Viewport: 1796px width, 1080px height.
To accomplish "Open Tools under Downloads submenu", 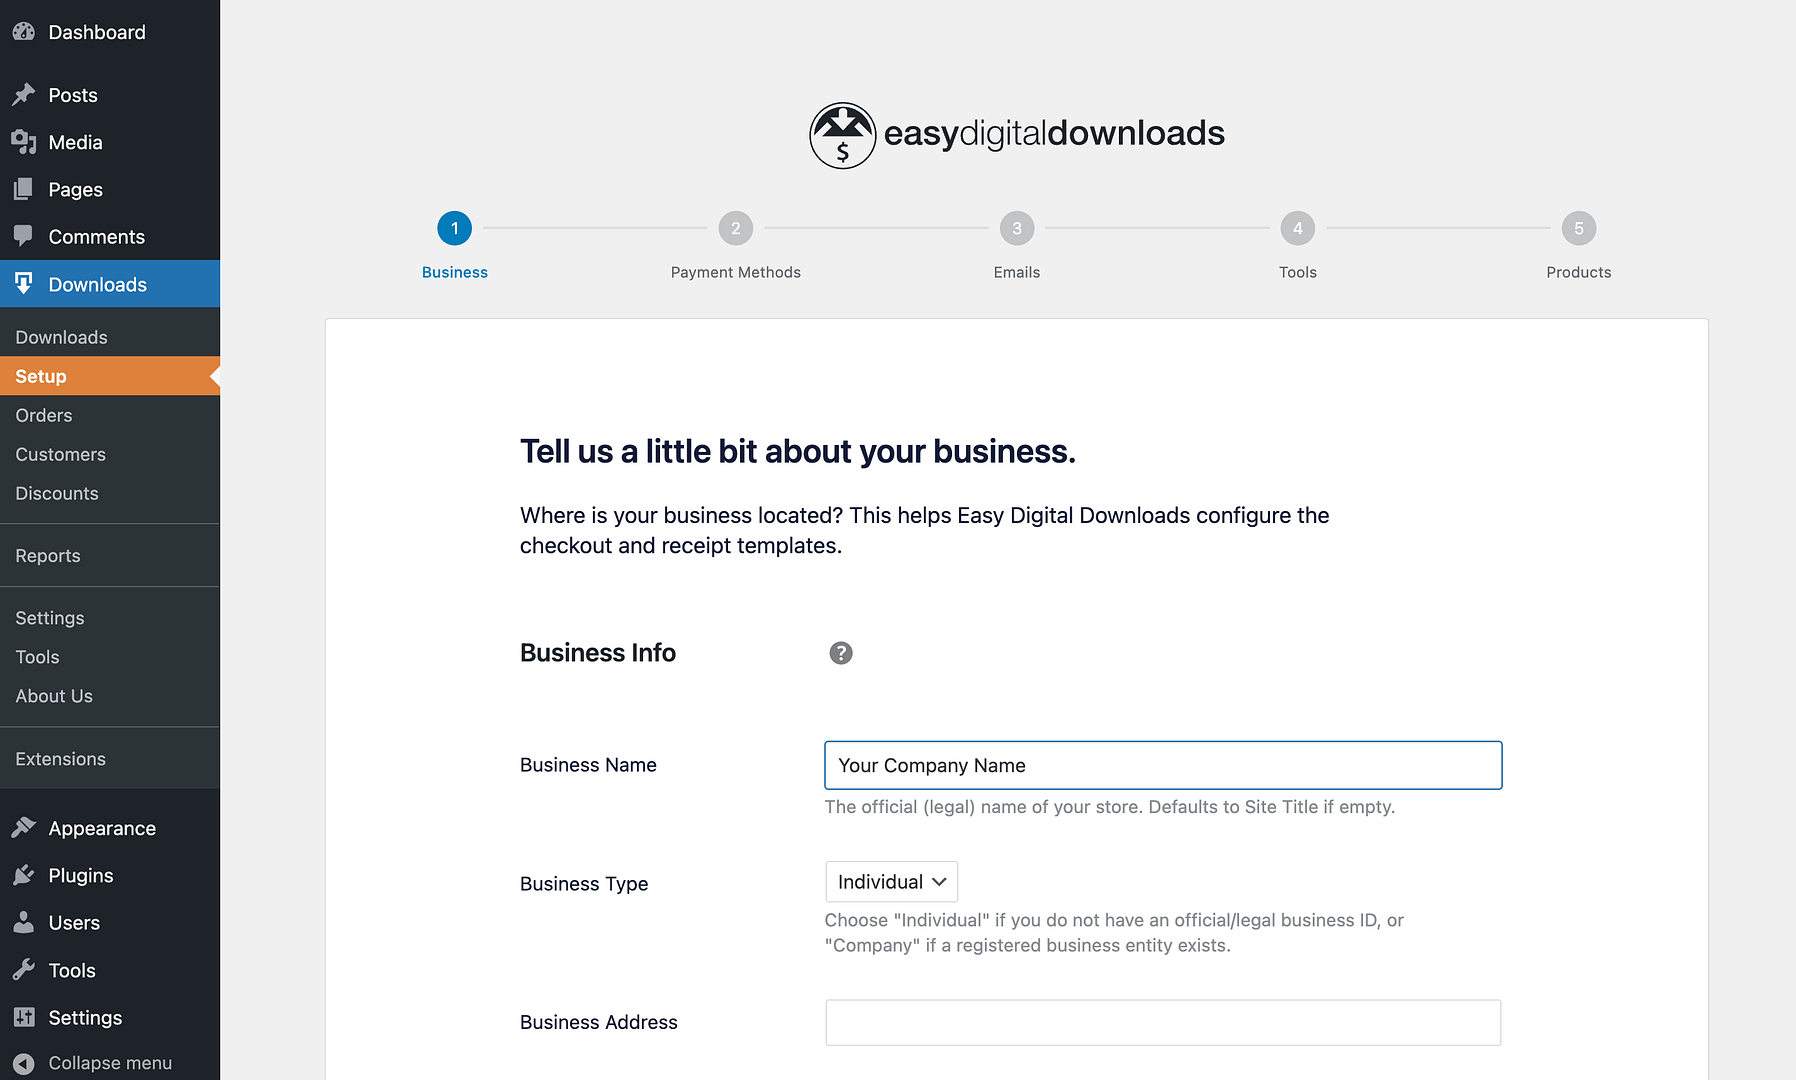I will point(110,657).
